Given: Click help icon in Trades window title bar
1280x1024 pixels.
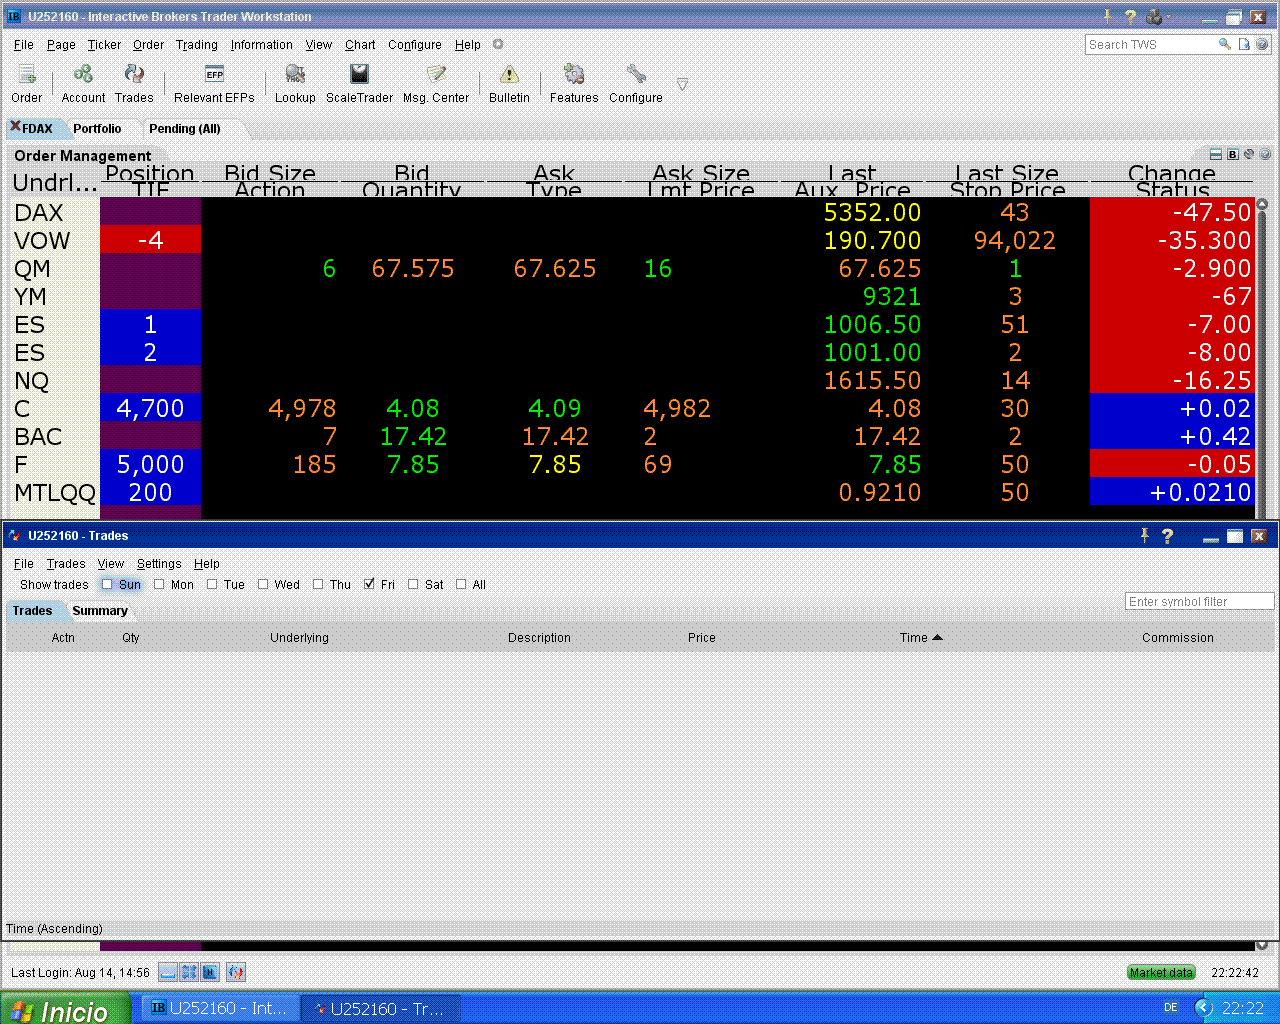Looking at the screenshot, I should click(1167, 536).
